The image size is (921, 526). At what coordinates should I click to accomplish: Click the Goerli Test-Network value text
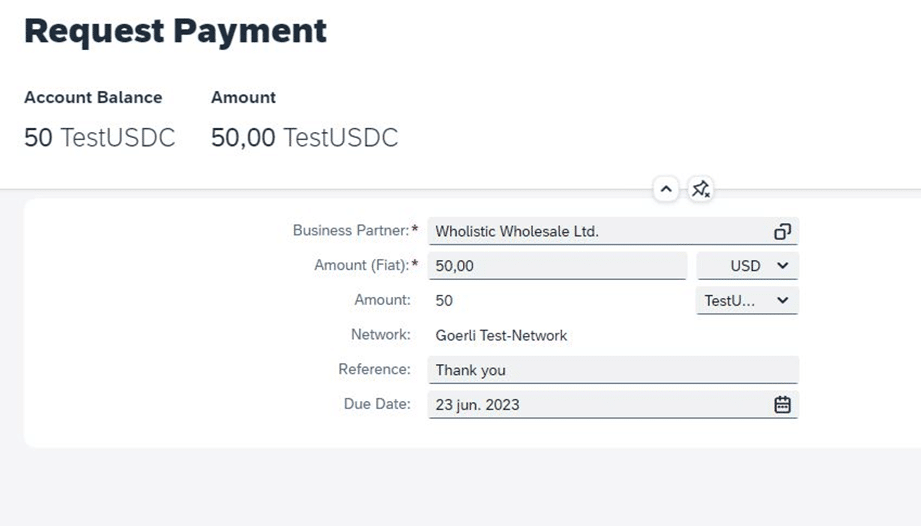coord(501,336)
